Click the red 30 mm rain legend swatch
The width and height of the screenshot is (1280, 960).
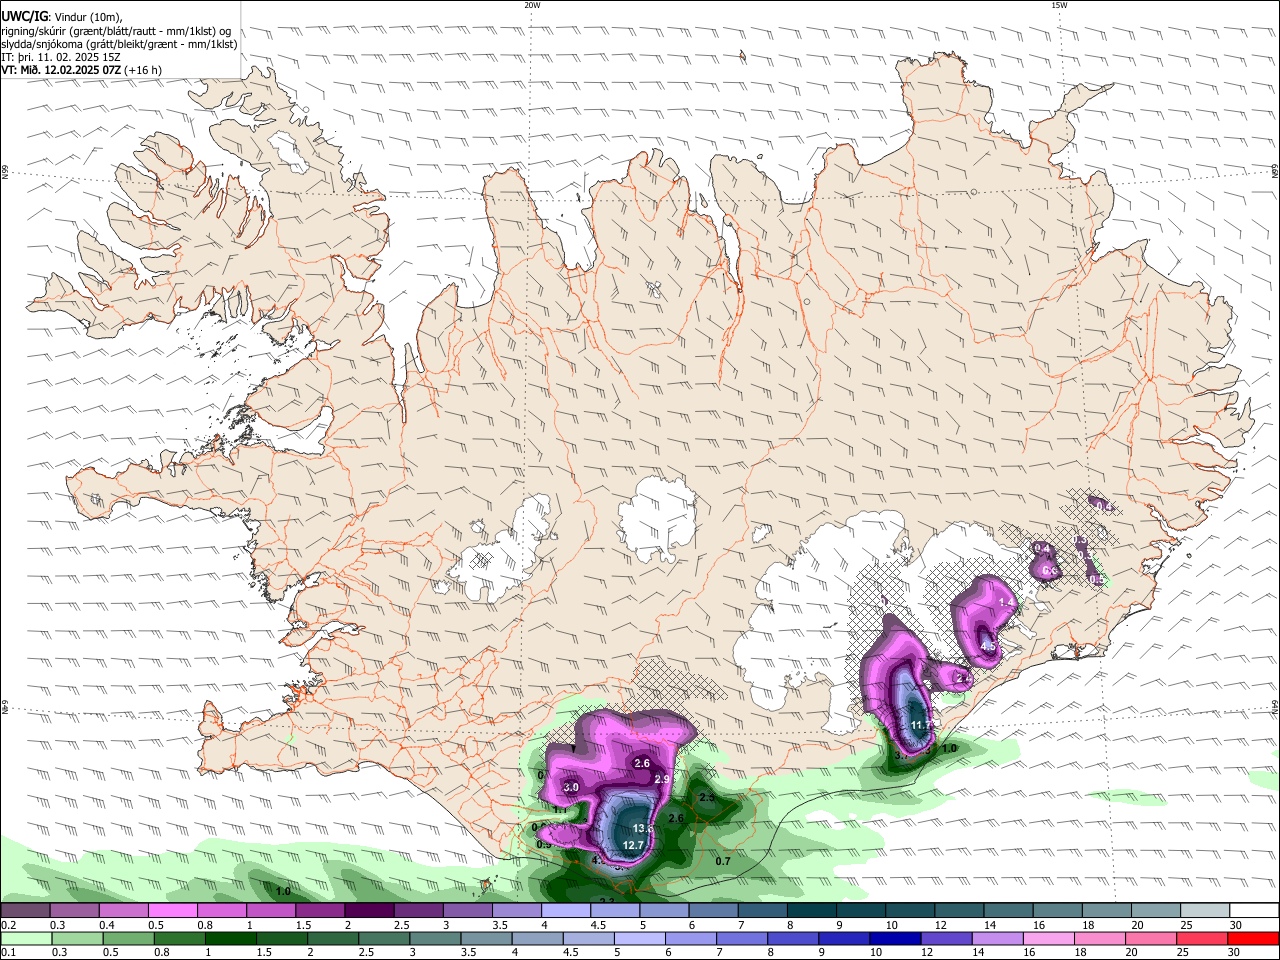click(x=1254, y=939)
